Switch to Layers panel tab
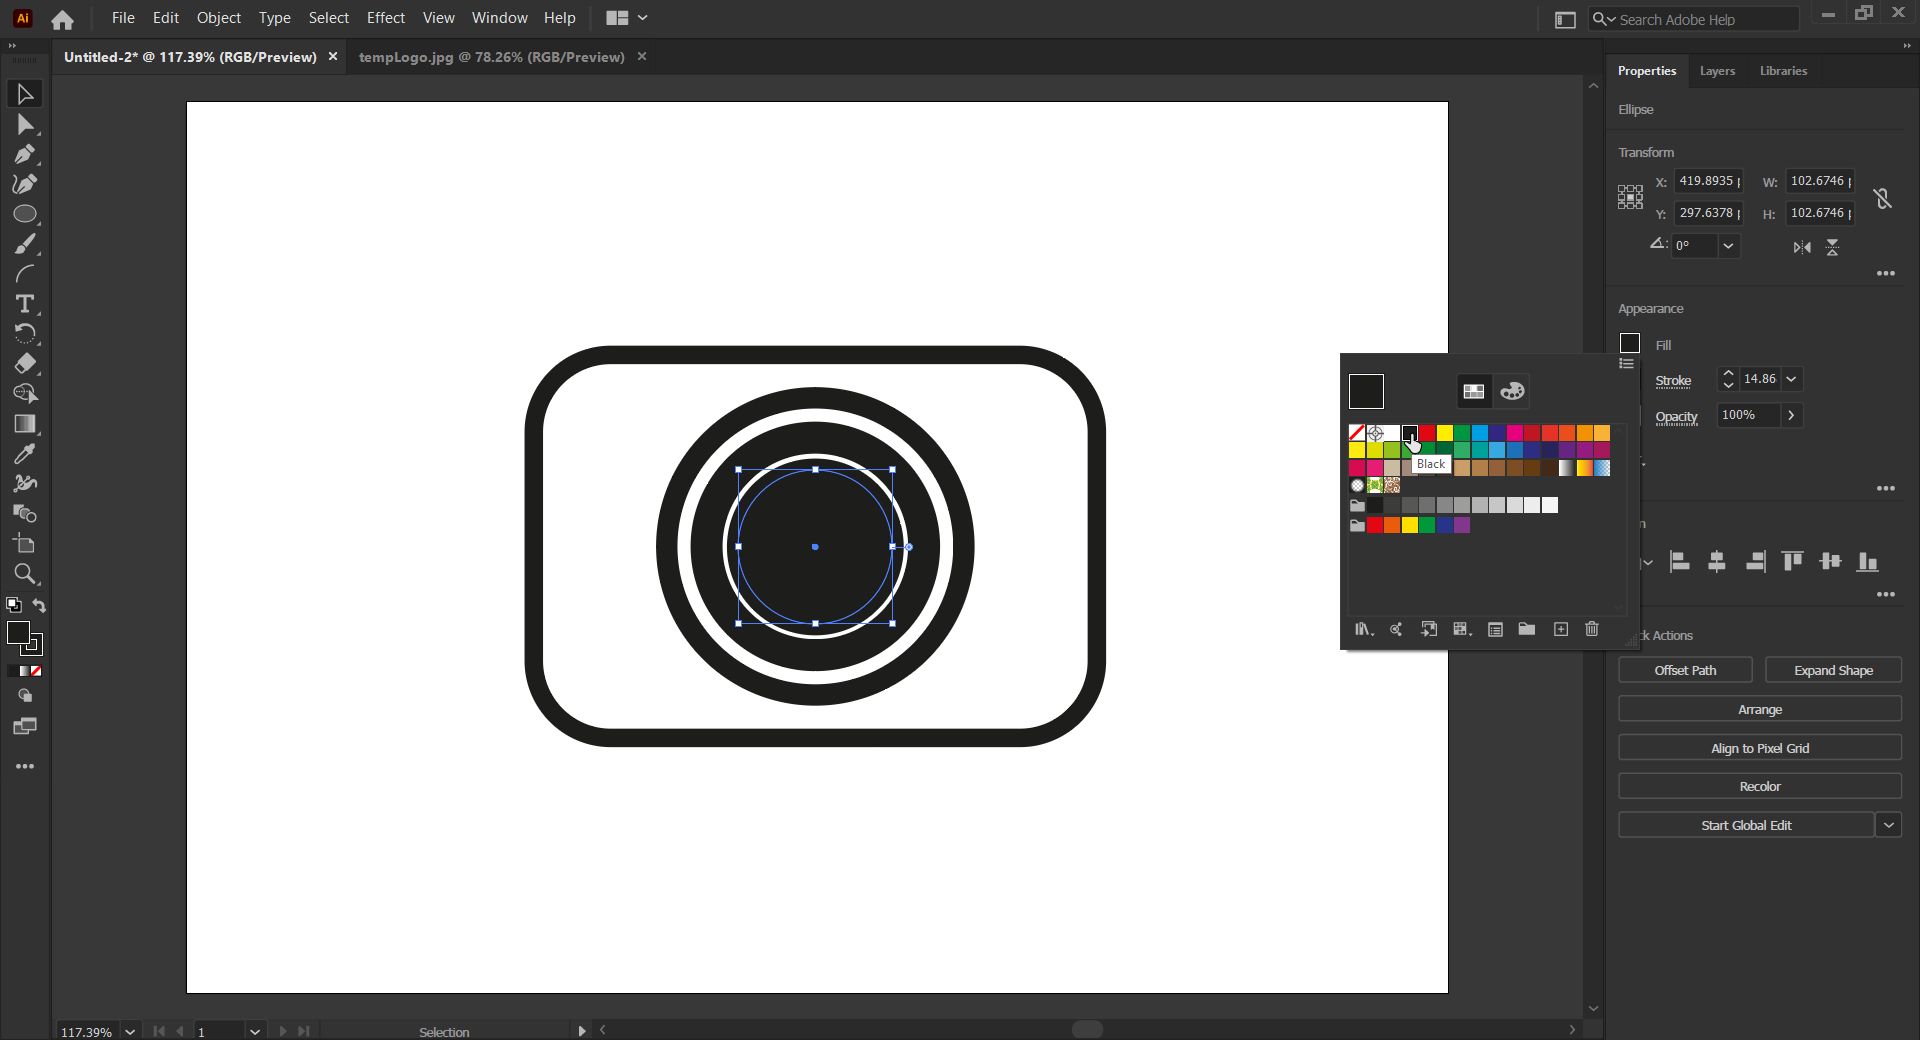Screen dimensions: 1920x1040 coord(1717,71)
